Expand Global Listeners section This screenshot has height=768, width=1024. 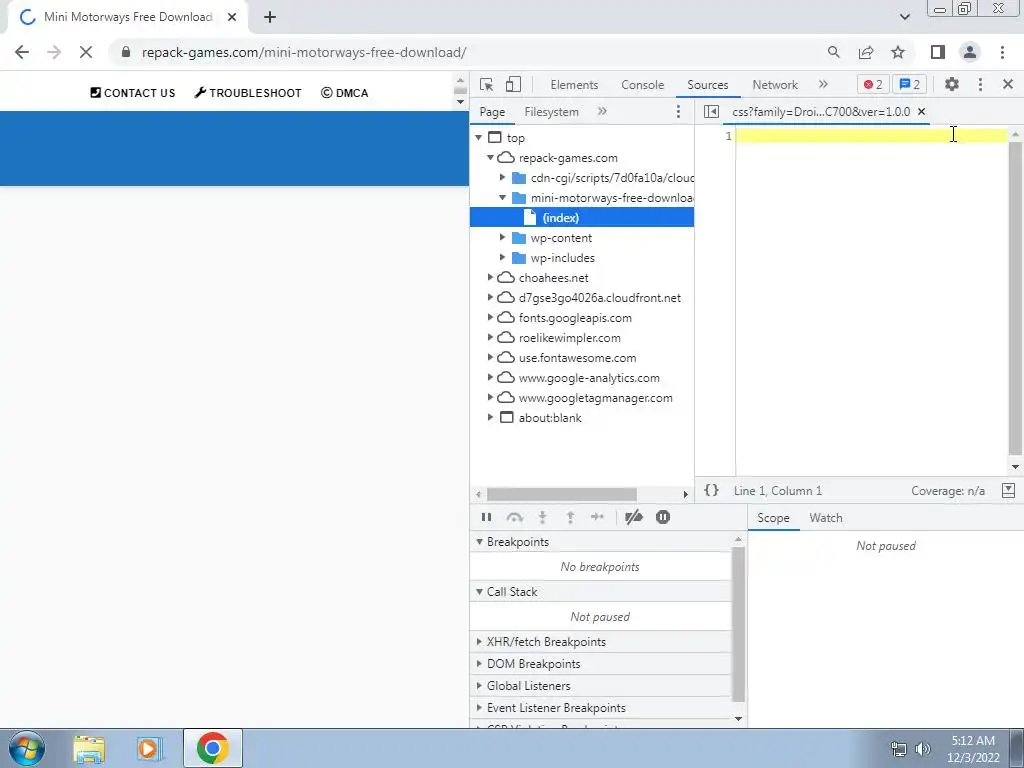coord(600,686)
